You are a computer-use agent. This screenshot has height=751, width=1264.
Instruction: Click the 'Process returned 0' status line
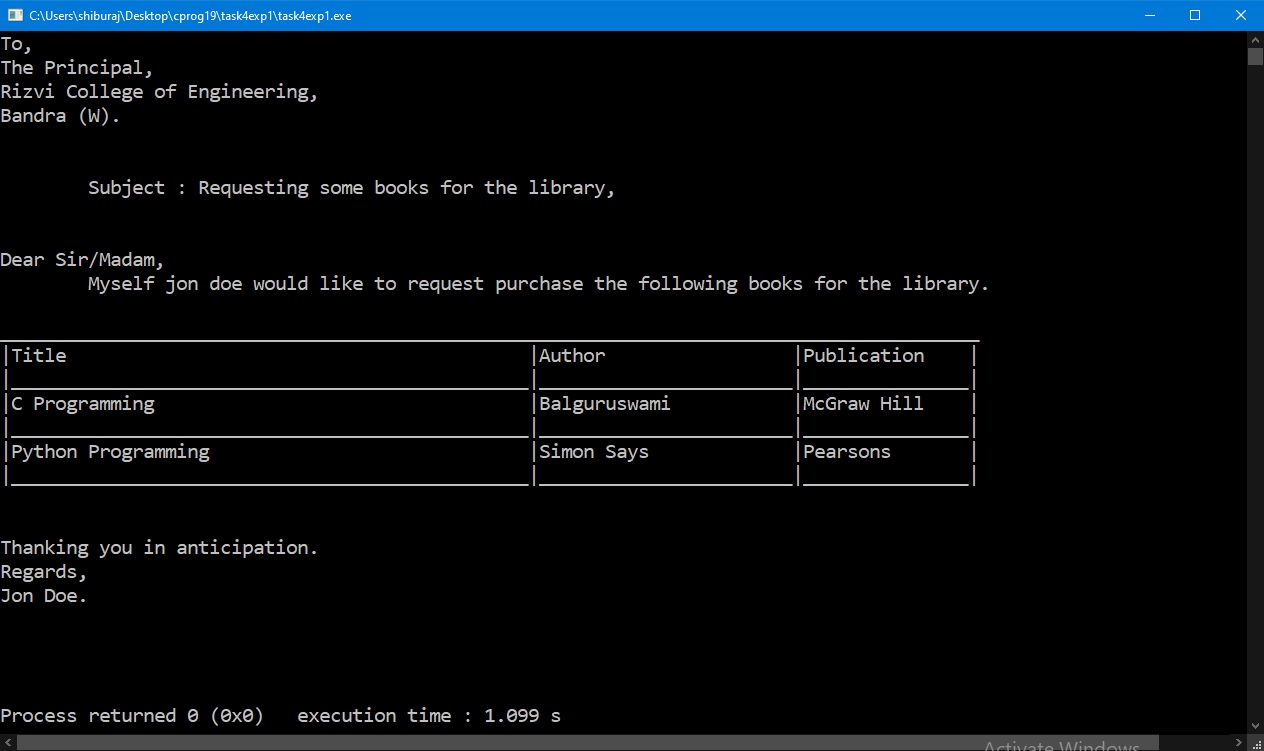tap(132, 716)
